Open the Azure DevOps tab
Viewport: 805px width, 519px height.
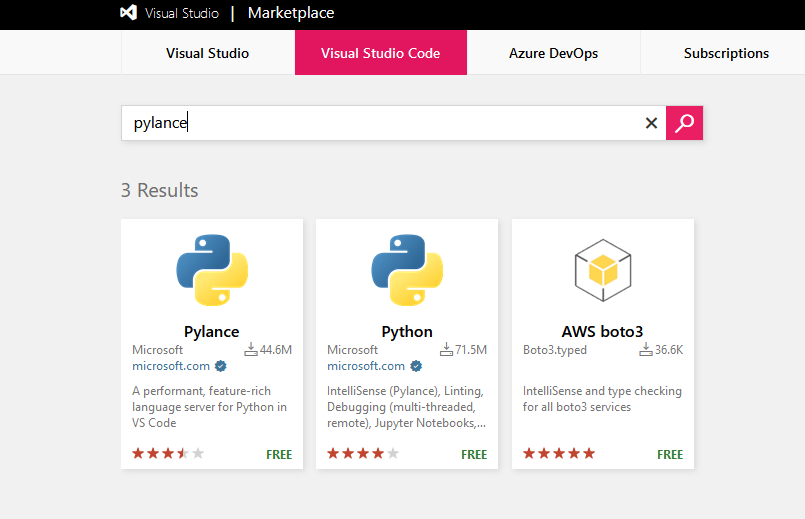click(x=553, y=53)
